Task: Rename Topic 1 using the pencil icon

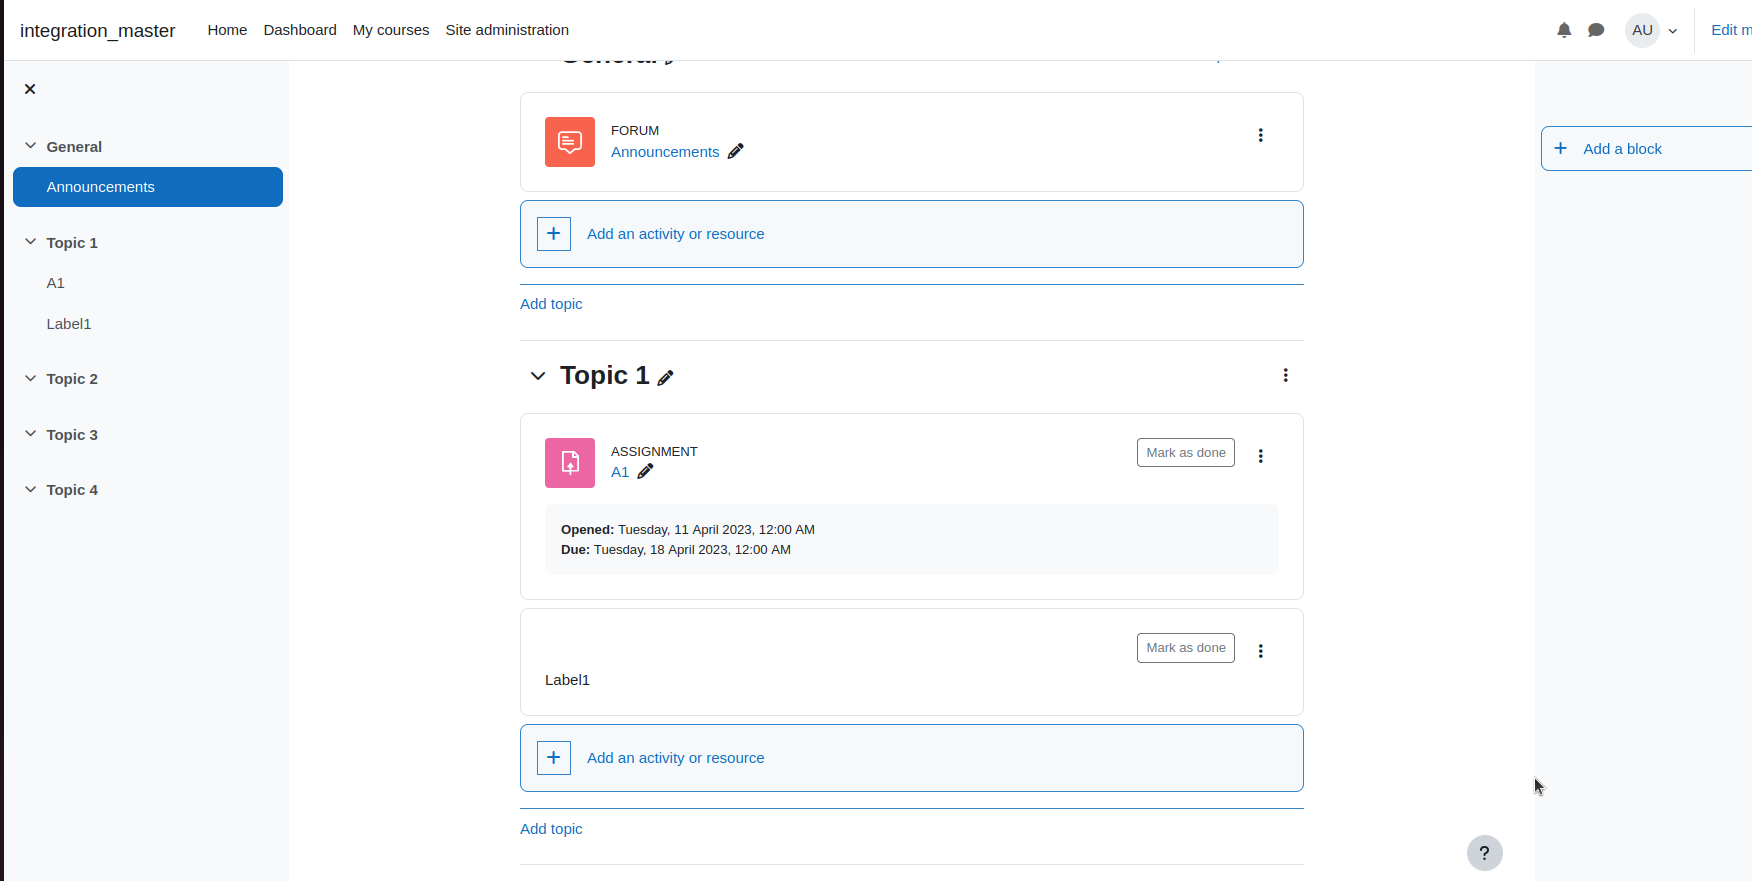Action: coord(666,377)
